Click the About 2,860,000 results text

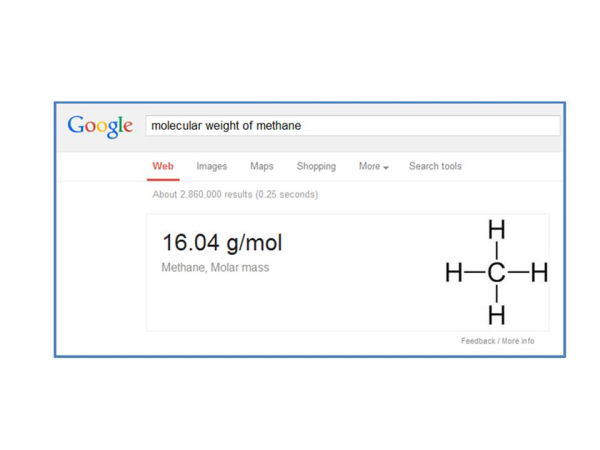point(235,194)
